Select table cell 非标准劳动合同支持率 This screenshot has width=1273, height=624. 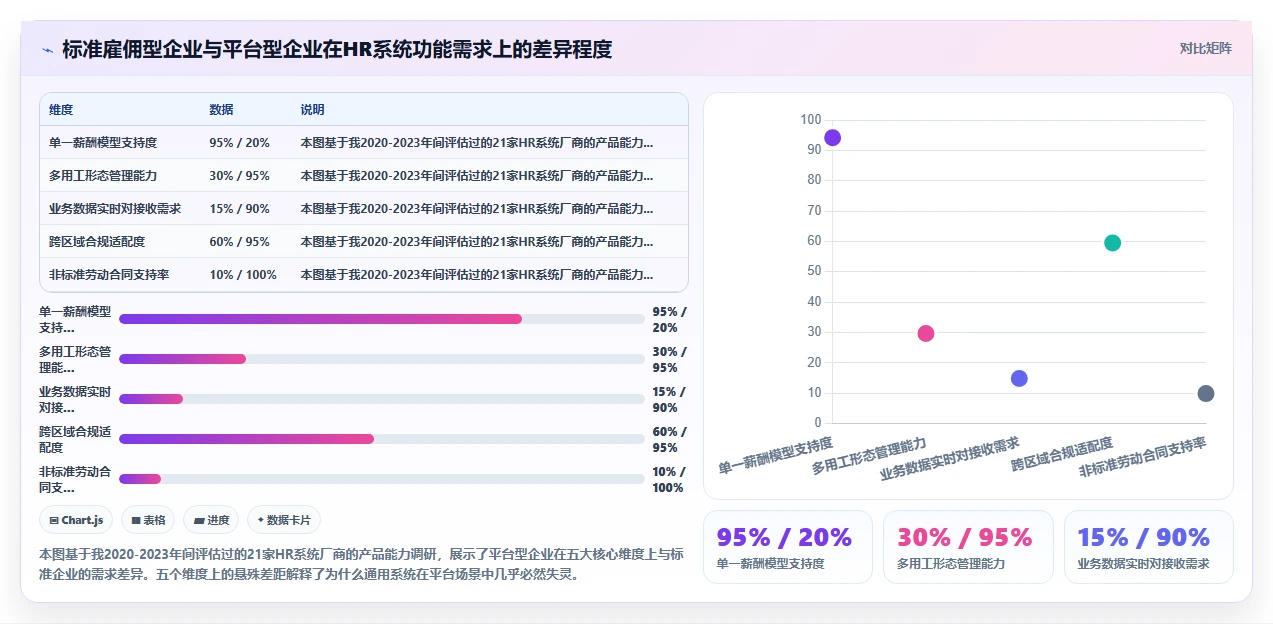tap(109, 275)
